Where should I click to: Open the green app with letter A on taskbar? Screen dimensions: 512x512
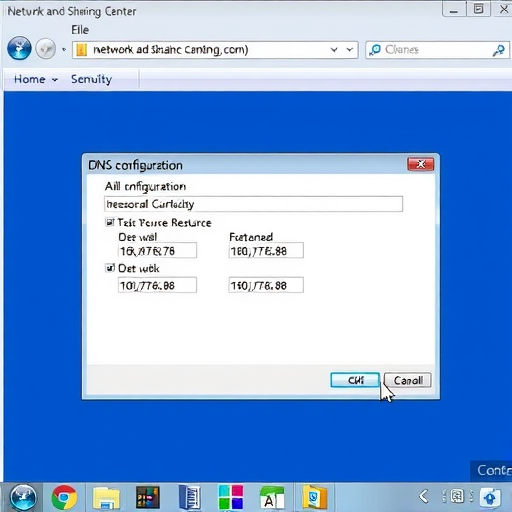(272, 498)
